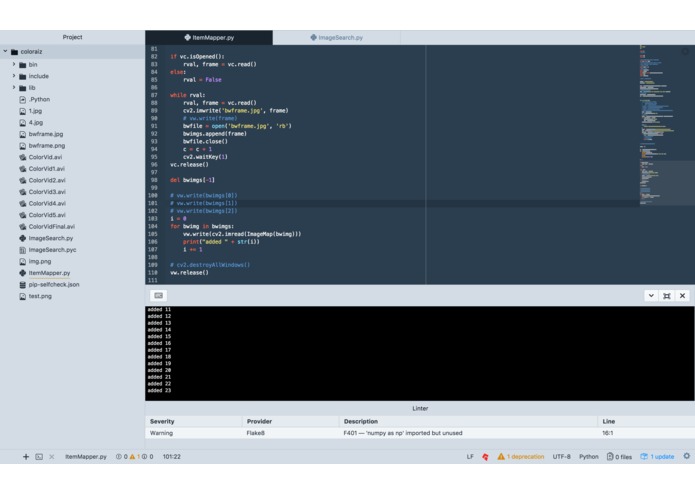Maximize the terminal panel with fullscreen icon
695x494 pixels.
667,296
